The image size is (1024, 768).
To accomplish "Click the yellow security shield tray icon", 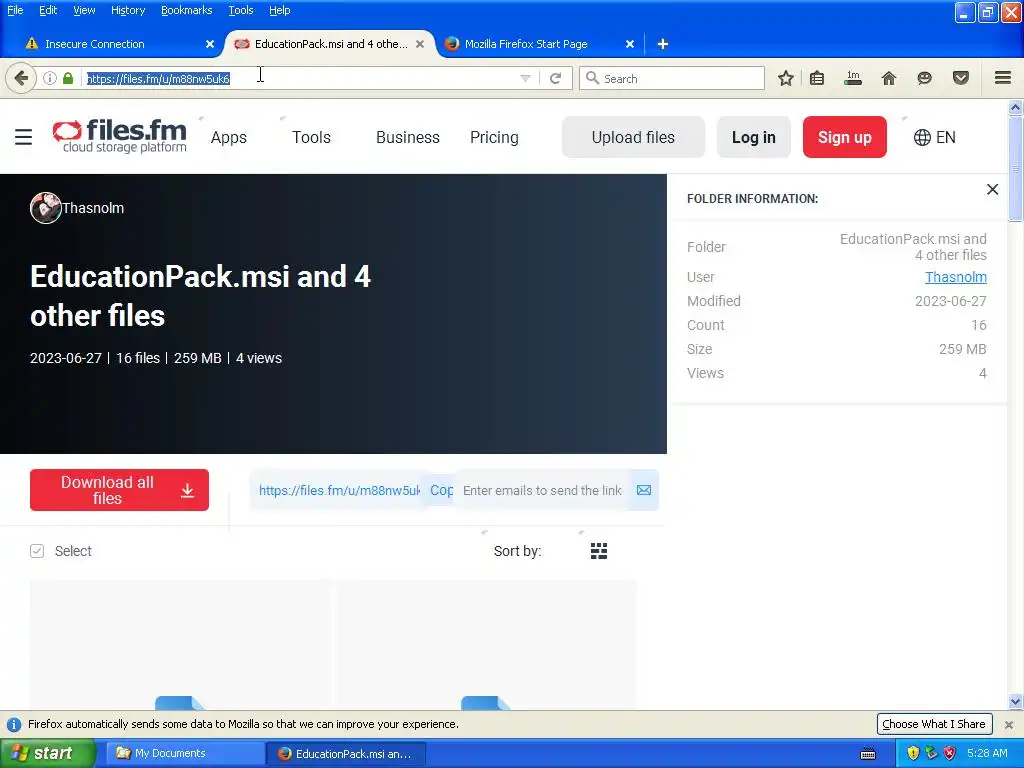I will [913, 754].
